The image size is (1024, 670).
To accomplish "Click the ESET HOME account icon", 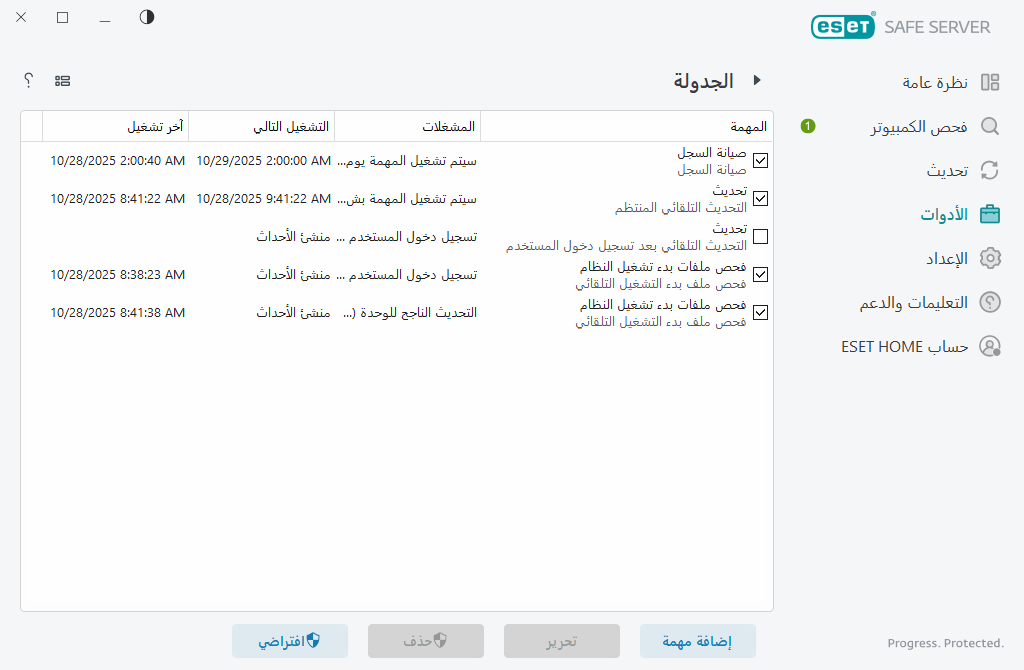I will click(x=990, y=345).
